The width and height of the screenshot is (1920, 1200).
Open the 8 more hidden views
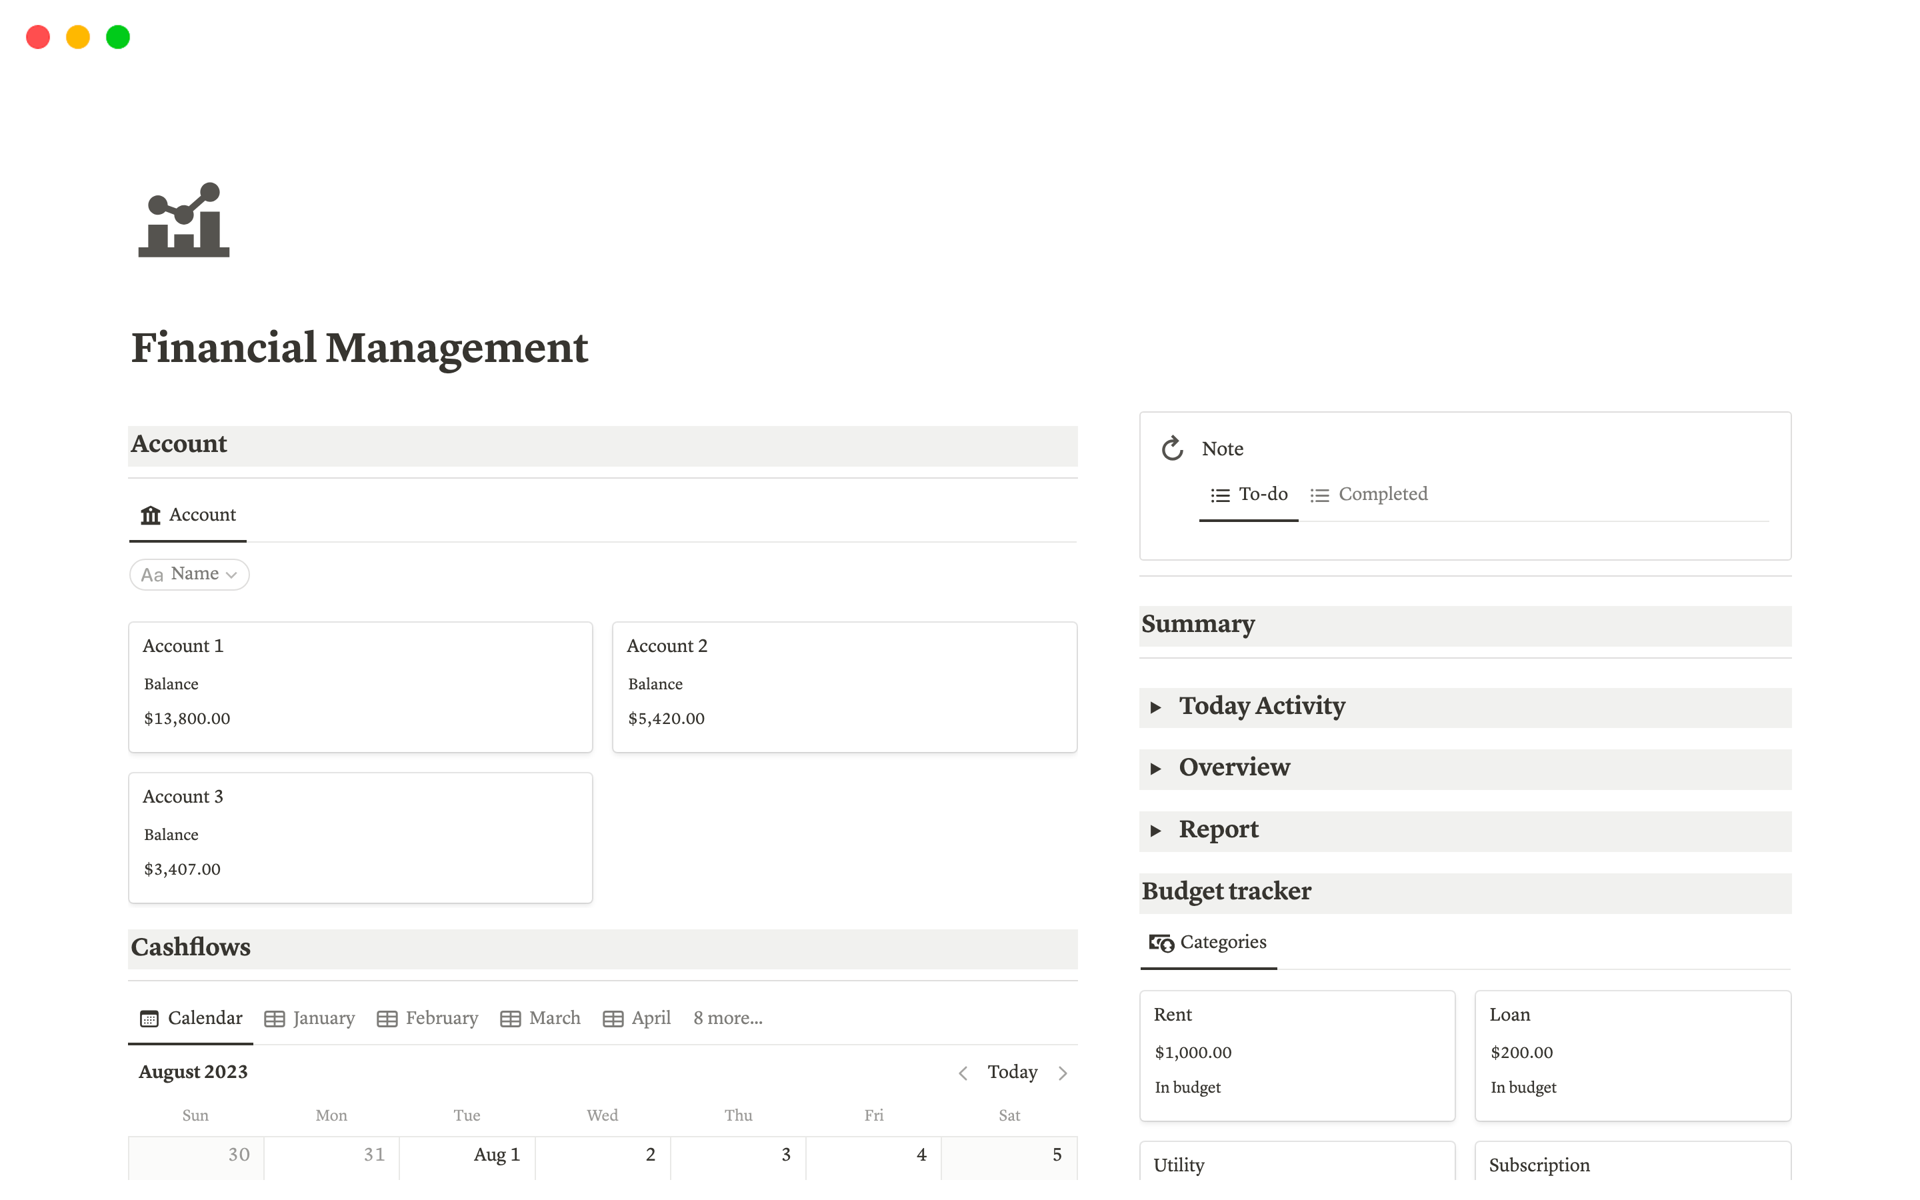727,1018
